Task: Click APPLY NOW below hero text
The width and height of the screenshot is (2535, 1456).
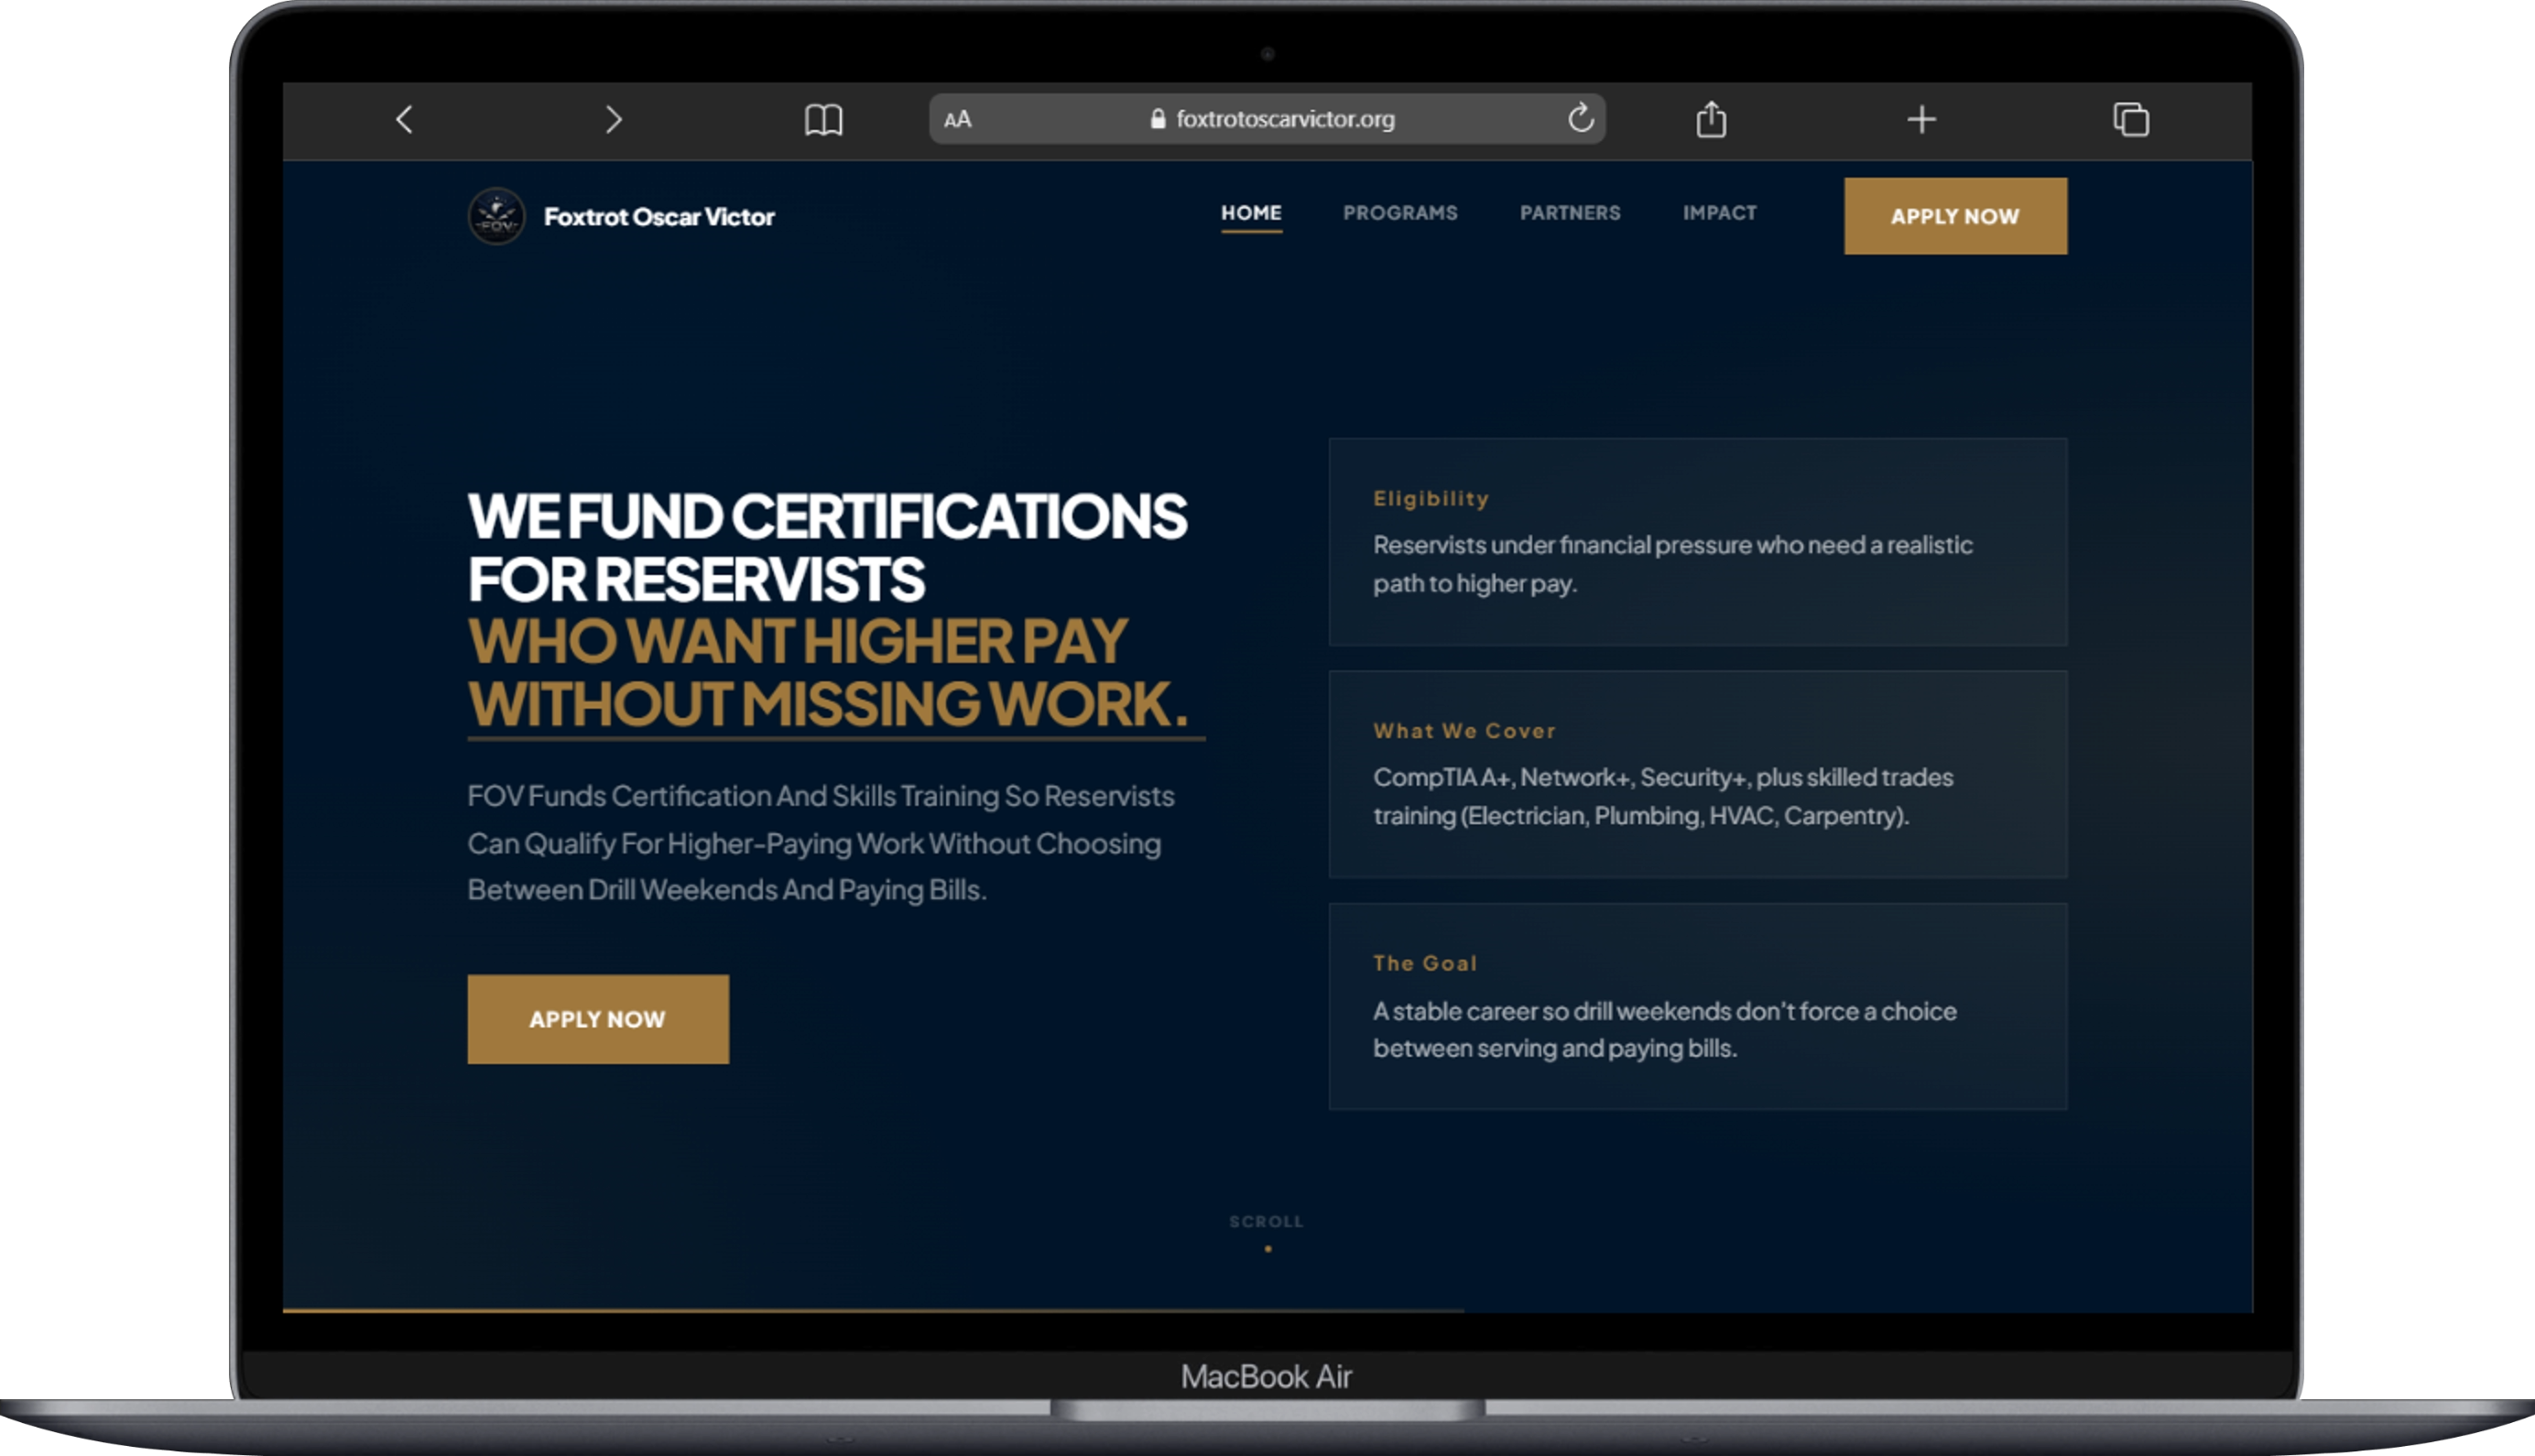Action: tap(598, 1019)
